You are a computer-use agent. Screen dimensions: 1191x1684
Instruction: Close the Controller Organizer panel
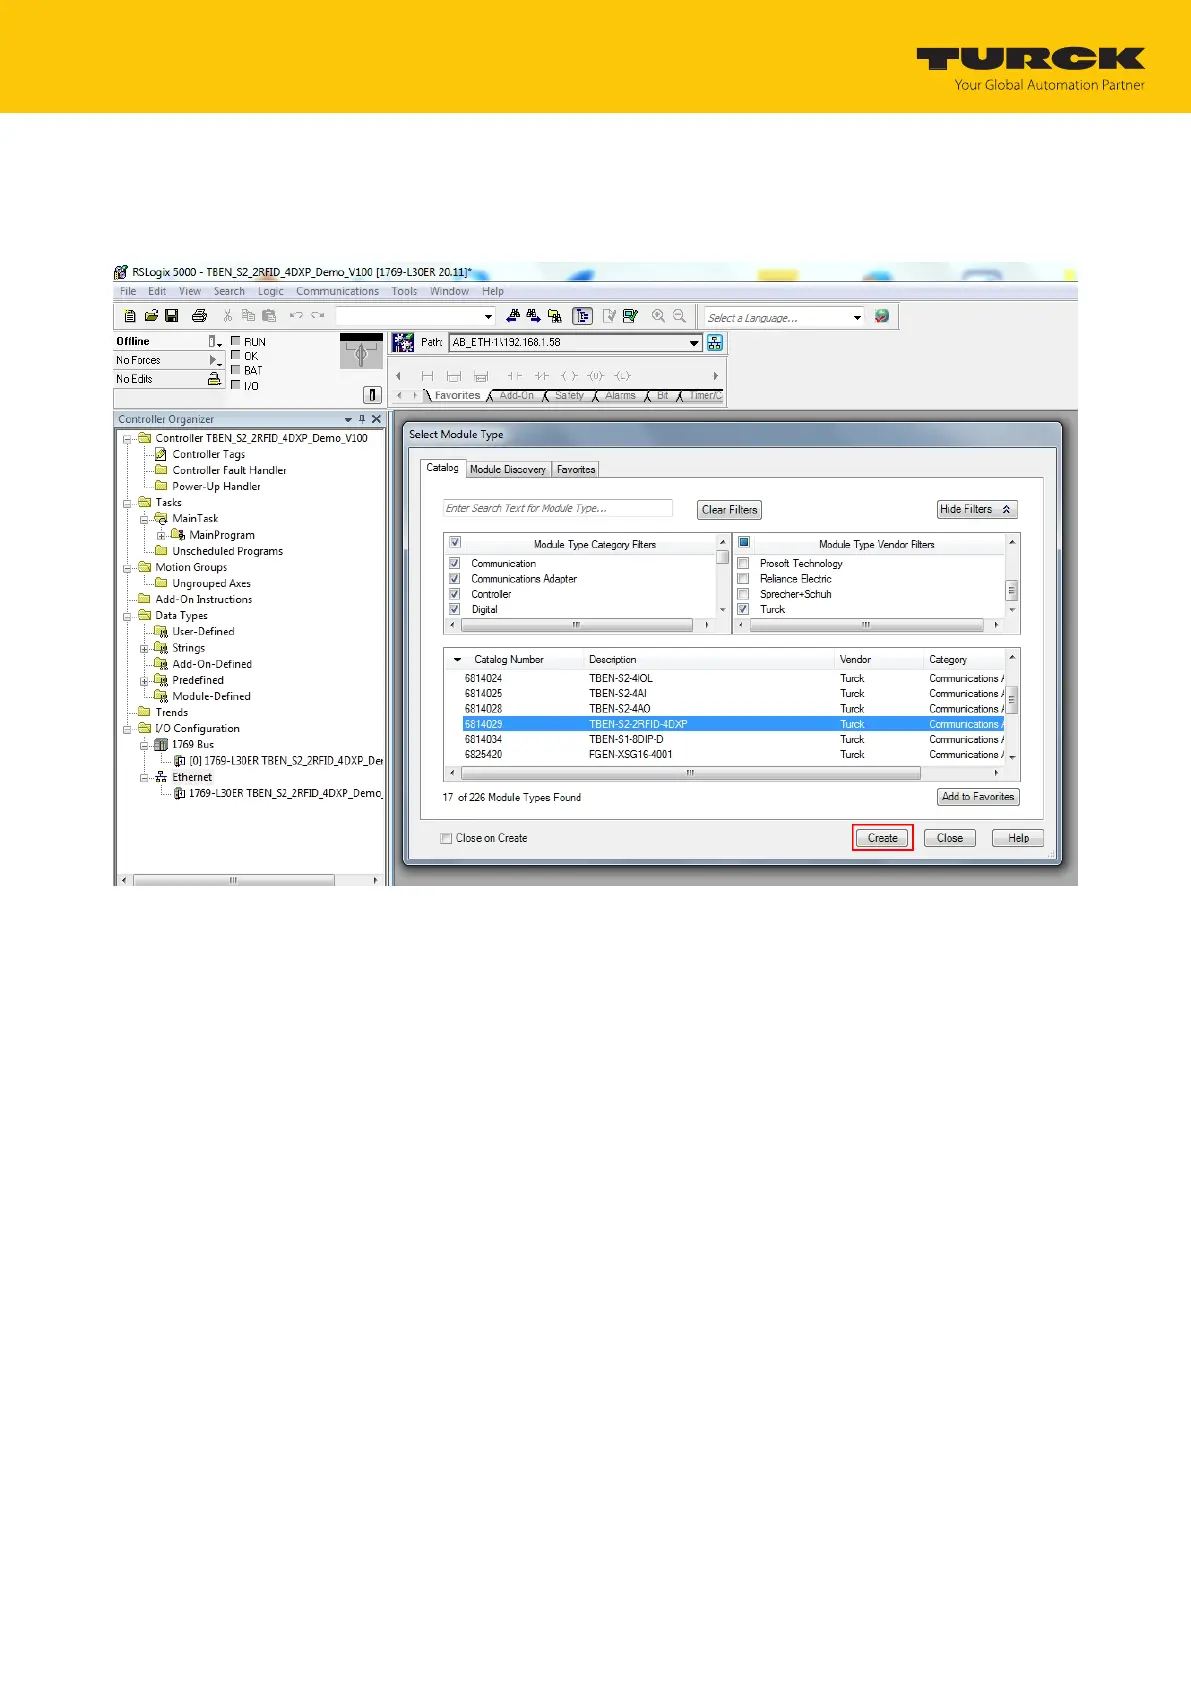[x=376, y=419]
